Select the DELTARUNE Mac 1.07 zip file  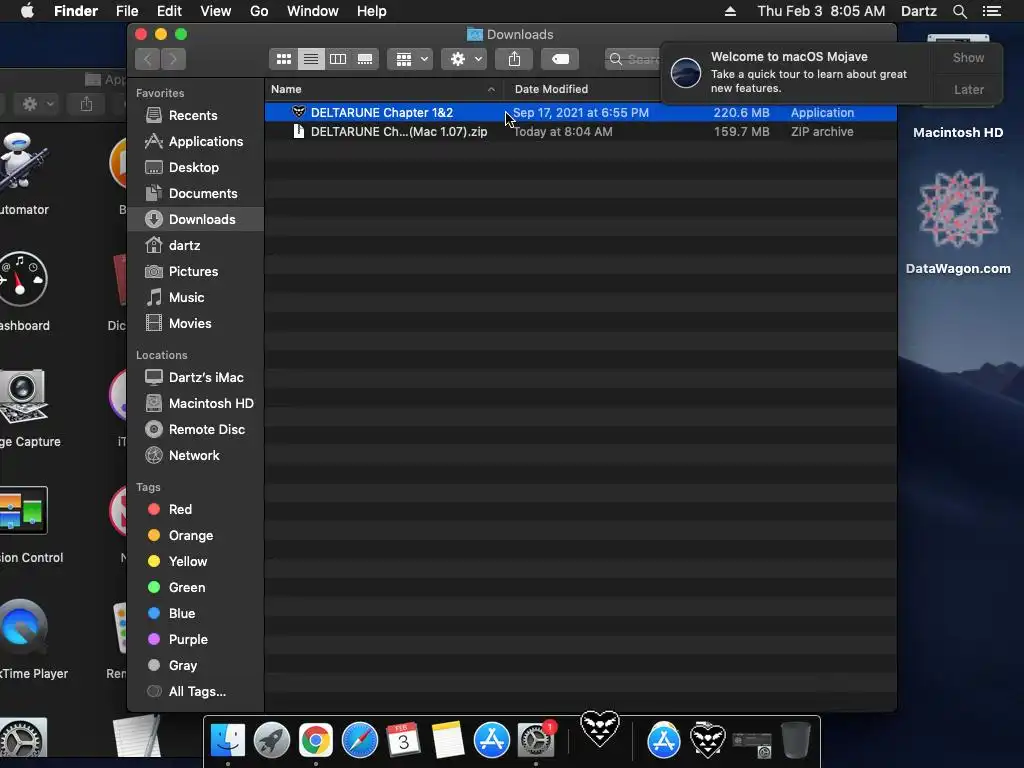point(581,132)
